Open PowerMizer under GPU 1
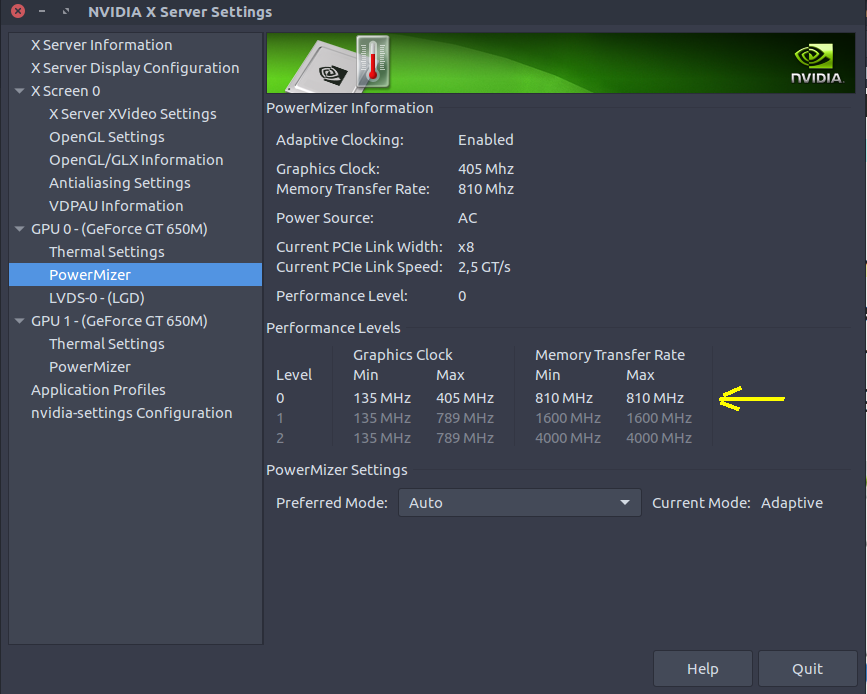Viewport: 867px width, 694px height. (90, 367)
